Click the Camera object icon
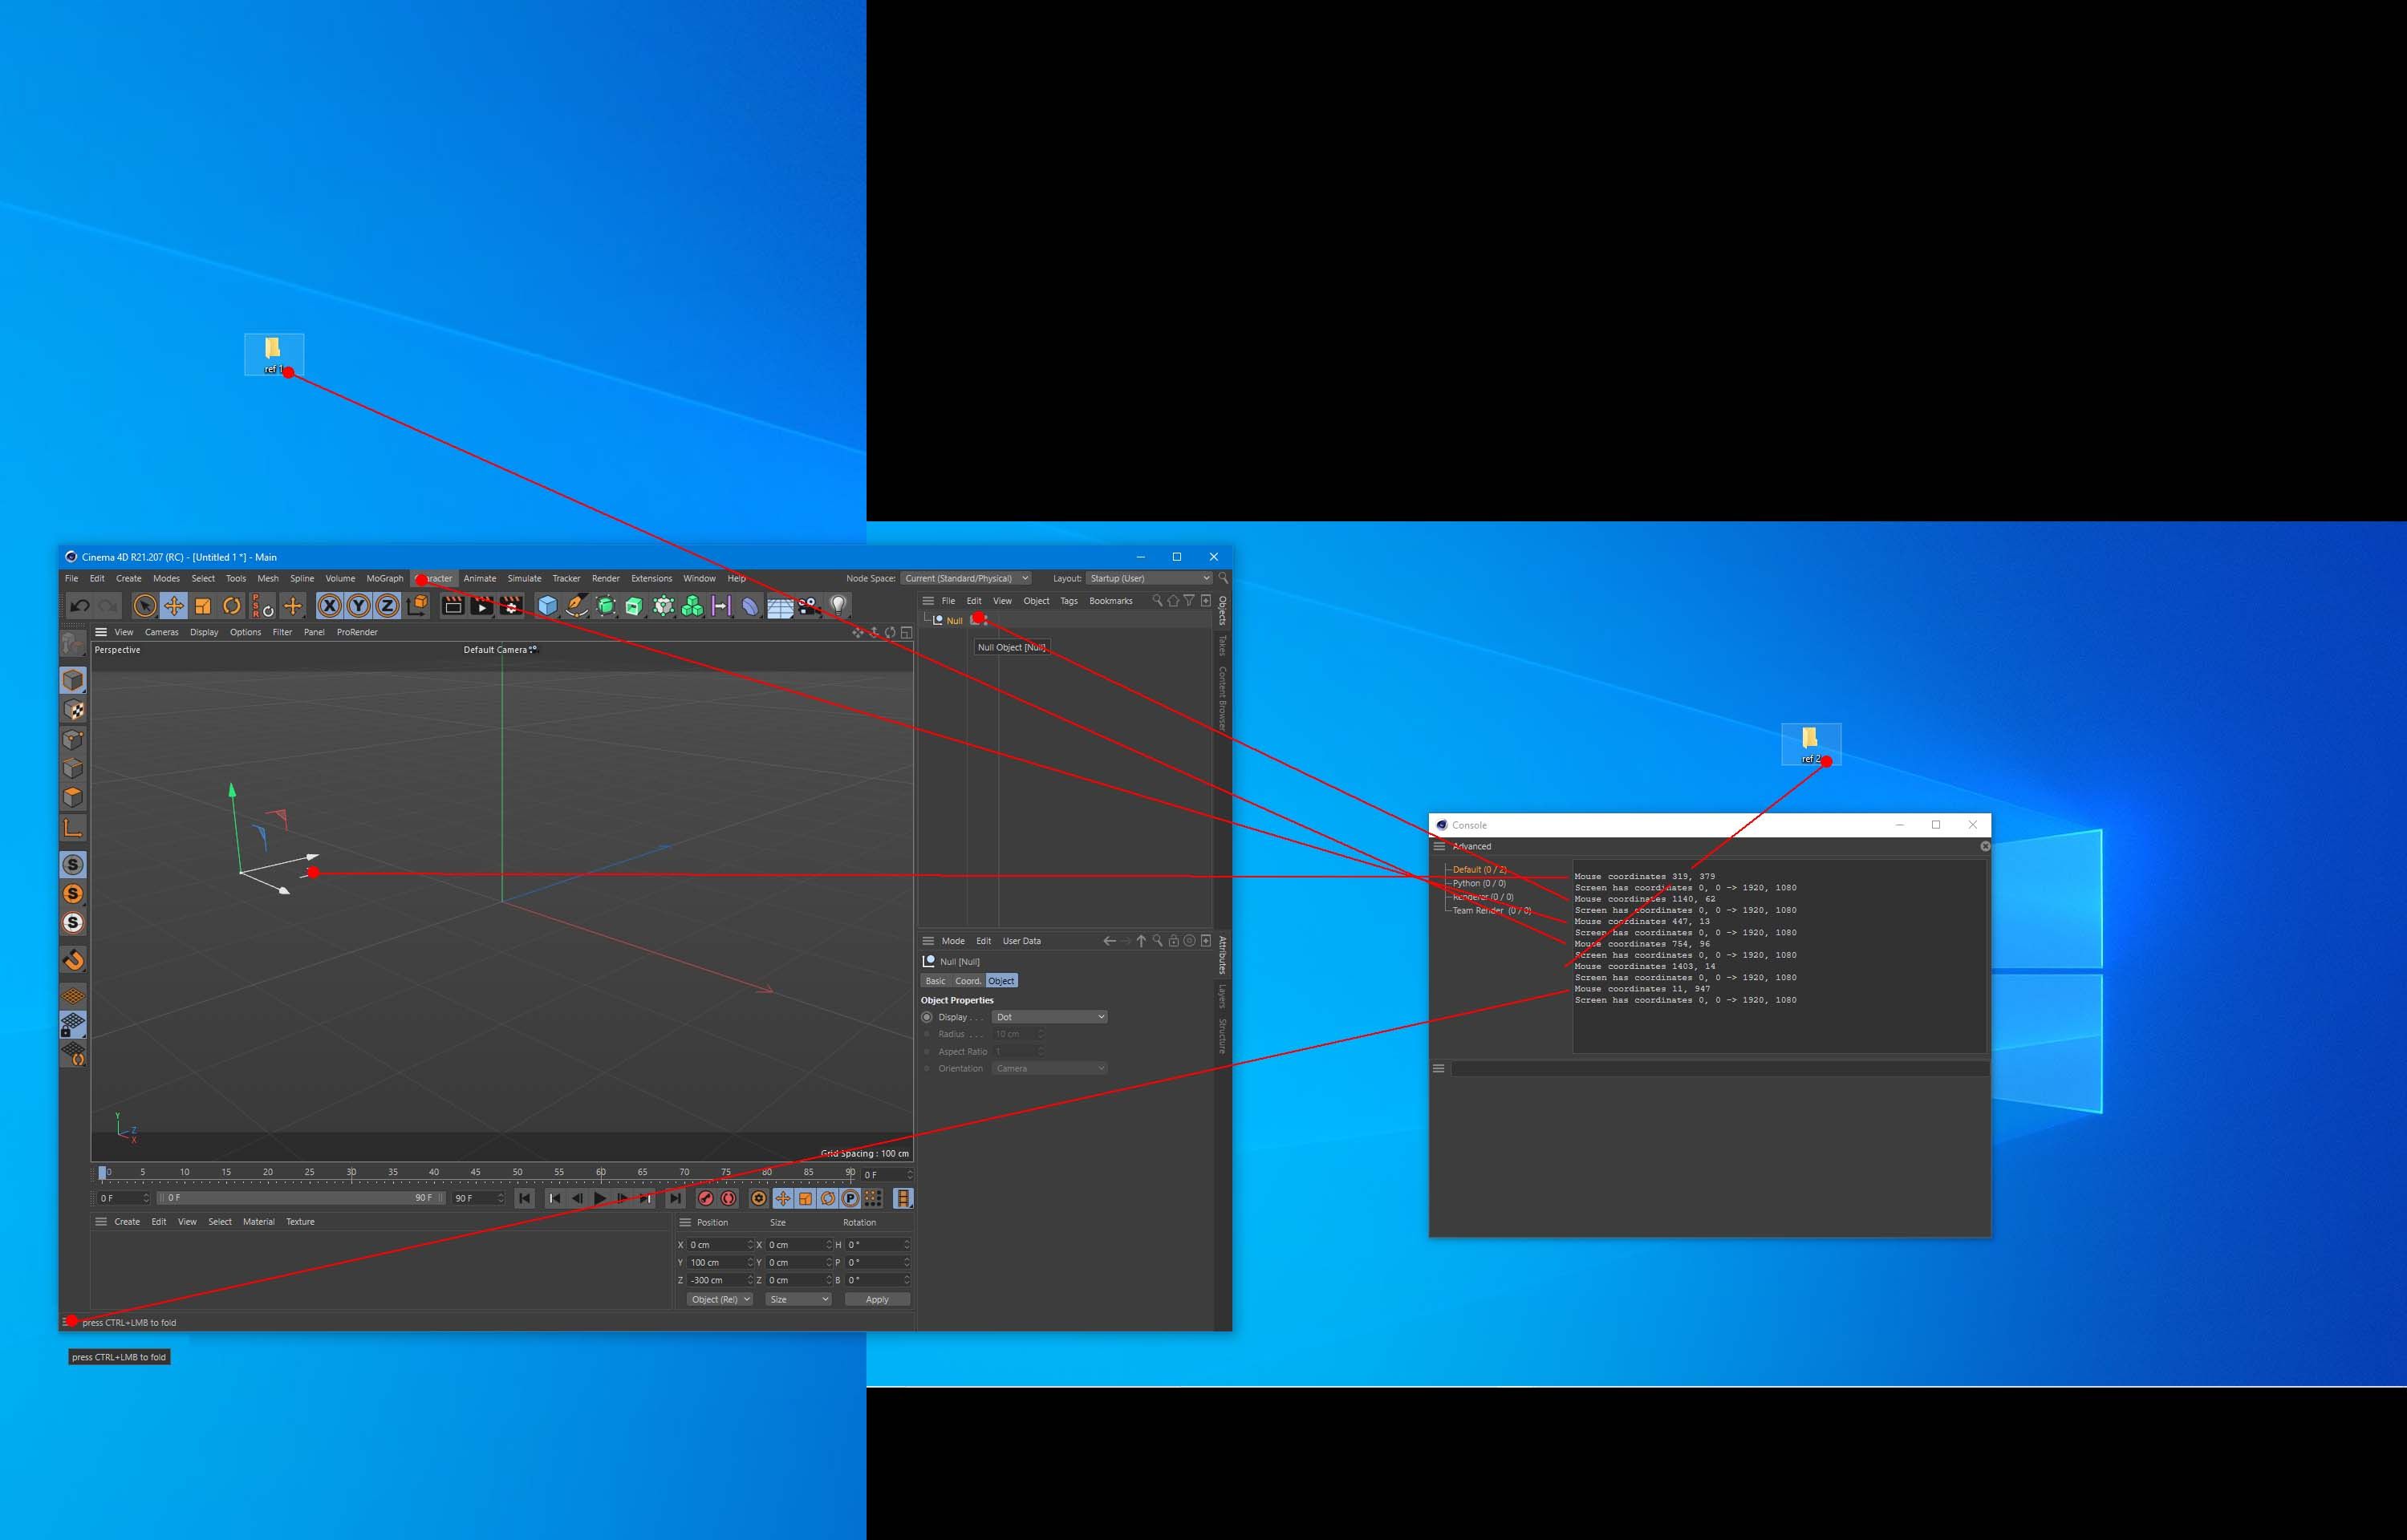 pos(809,606)
